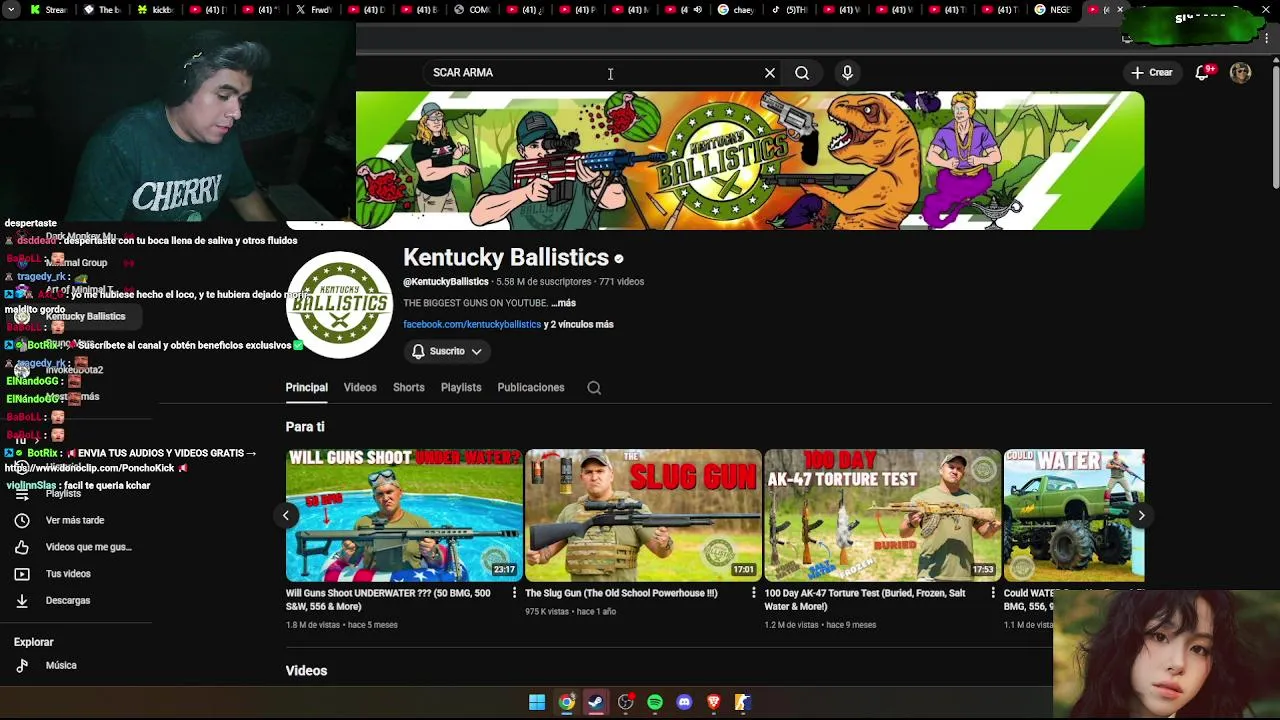This screenshot has width=1280, height=720.
Task: Open the green monster truck video thumbnail
Action: click(x=1074, y=515)
